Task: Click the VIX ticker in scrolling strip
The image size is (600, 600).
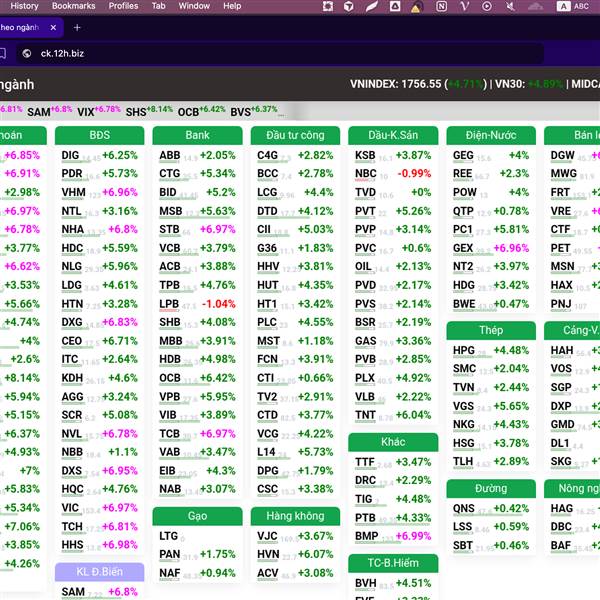Action: pos(86,111)
